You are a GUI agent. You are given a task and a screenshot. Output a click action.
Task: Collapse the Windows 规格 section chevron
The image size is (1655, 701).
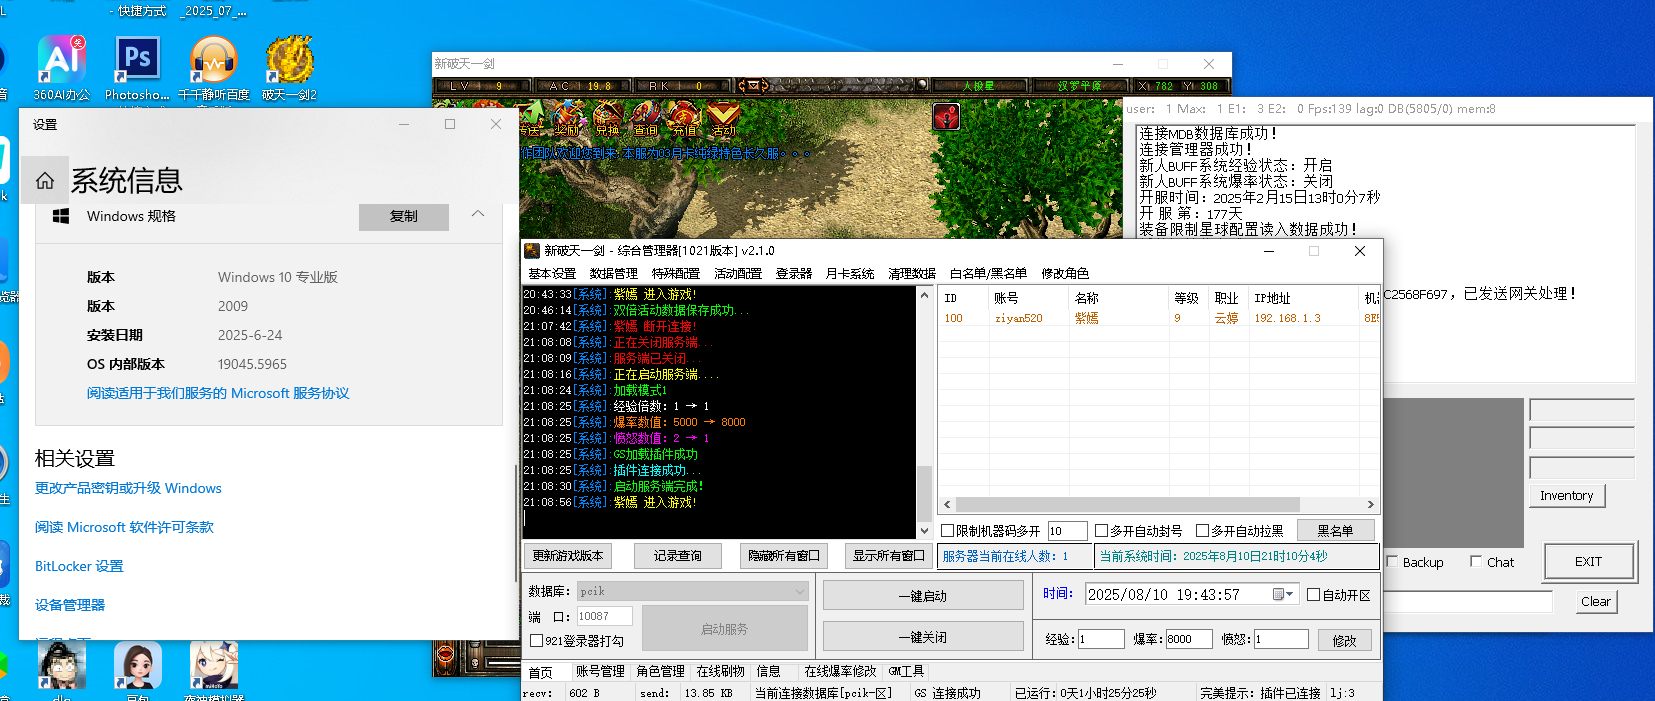click(x=478, y=214)
